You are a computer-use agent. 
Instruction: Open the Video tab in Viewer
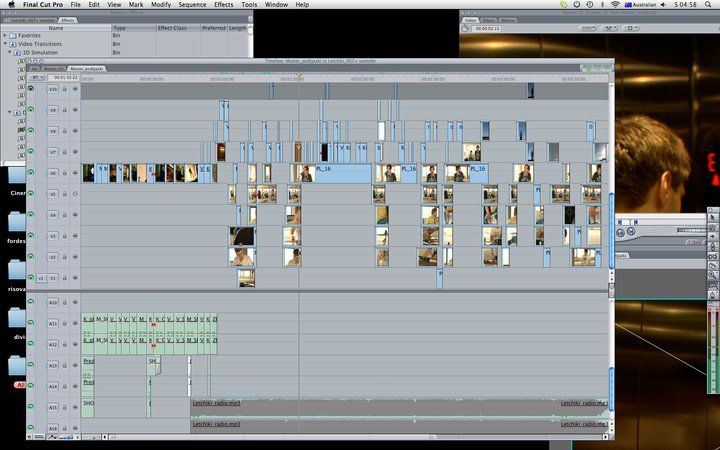click(470, 20)
